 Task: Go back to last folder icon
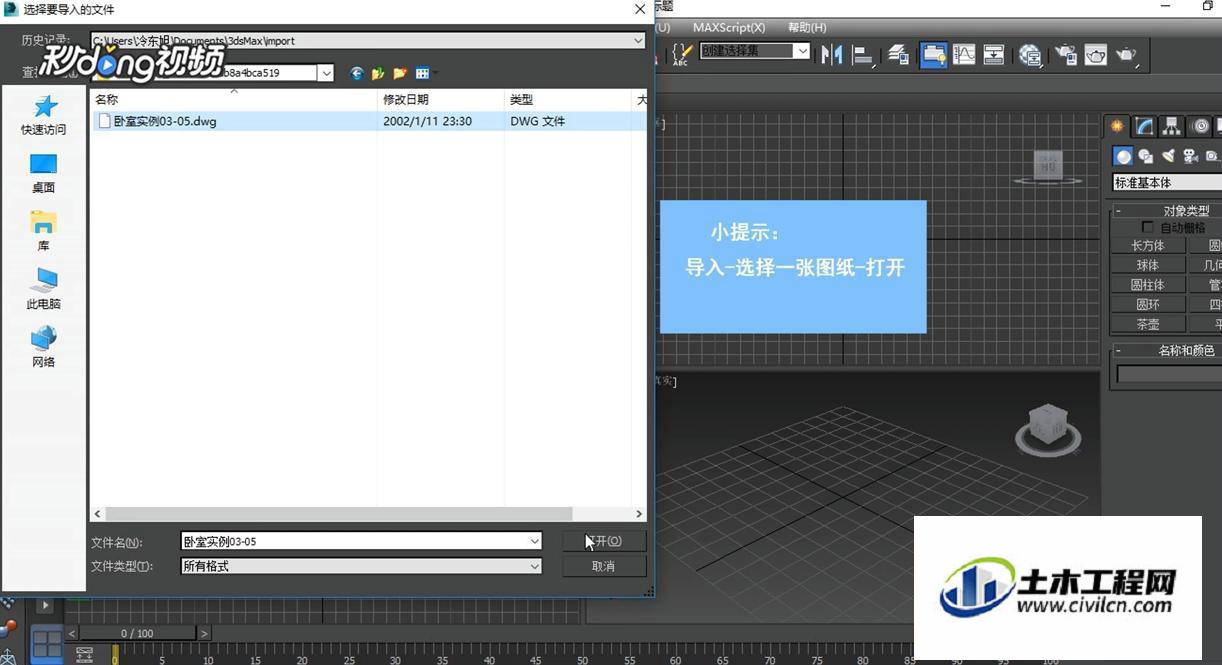tap(357, 73)
